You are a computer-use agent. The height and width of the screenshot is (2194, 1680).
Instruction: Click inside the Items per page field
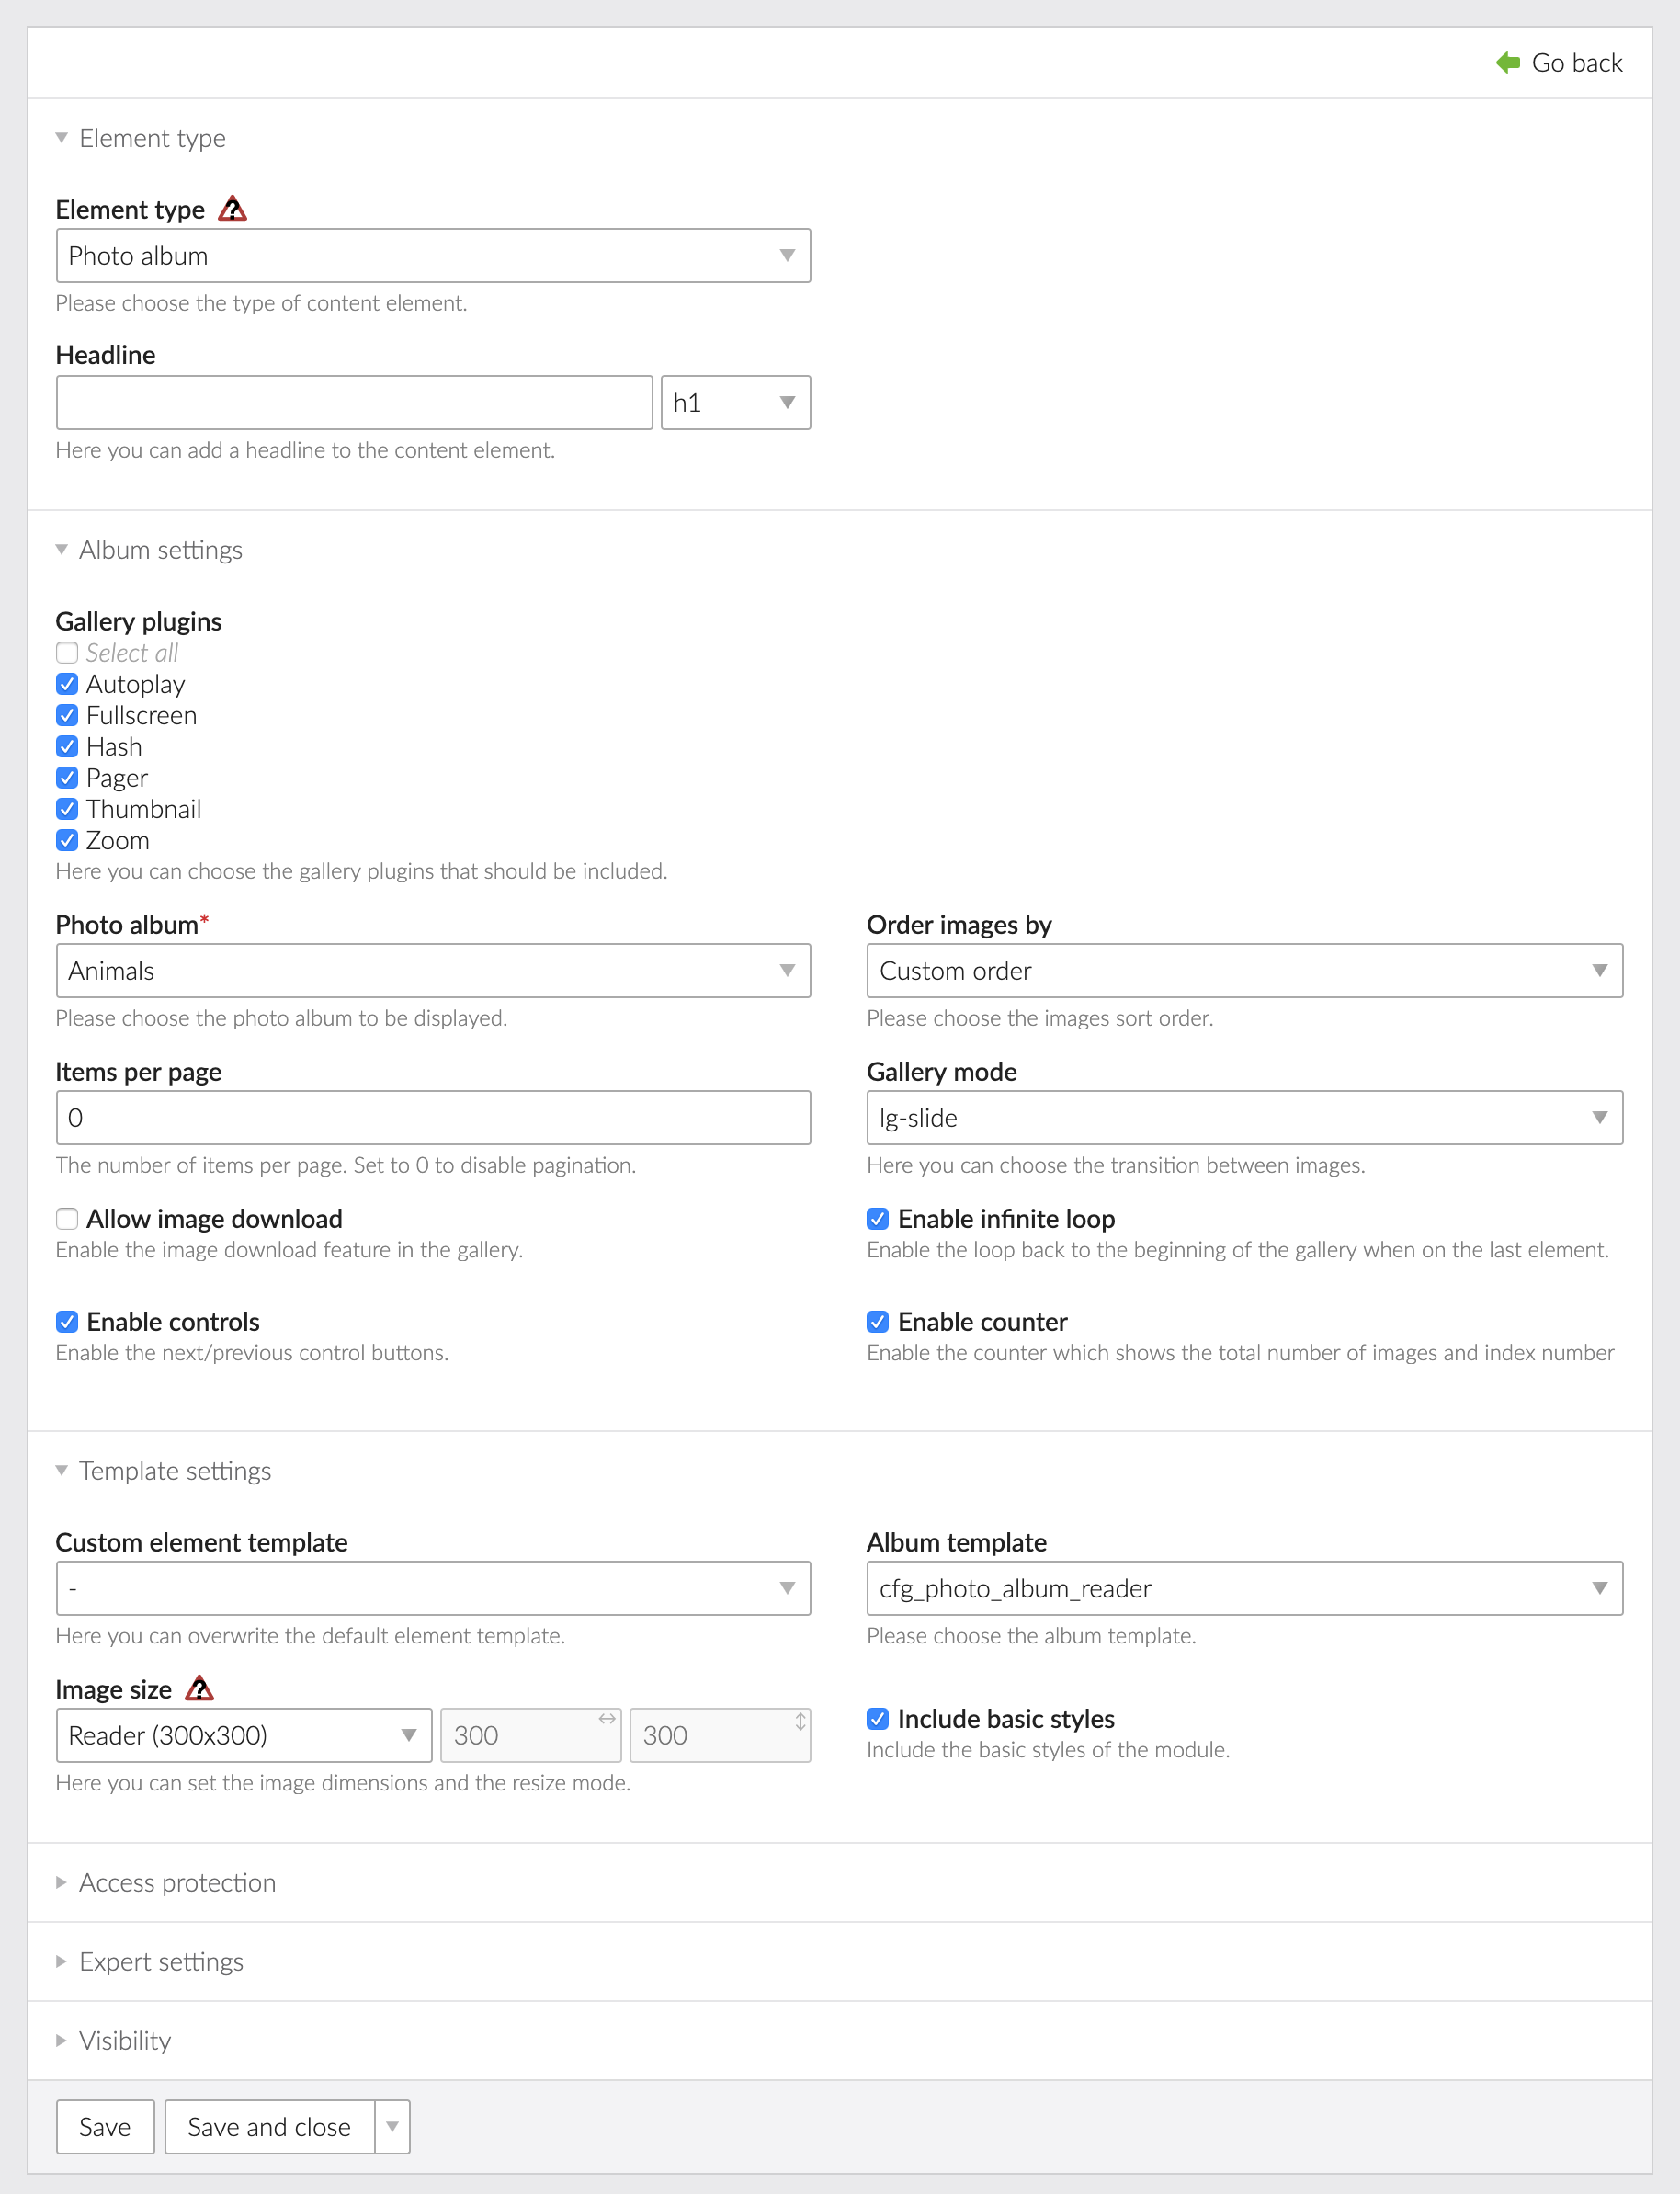tap(430, 1117)
